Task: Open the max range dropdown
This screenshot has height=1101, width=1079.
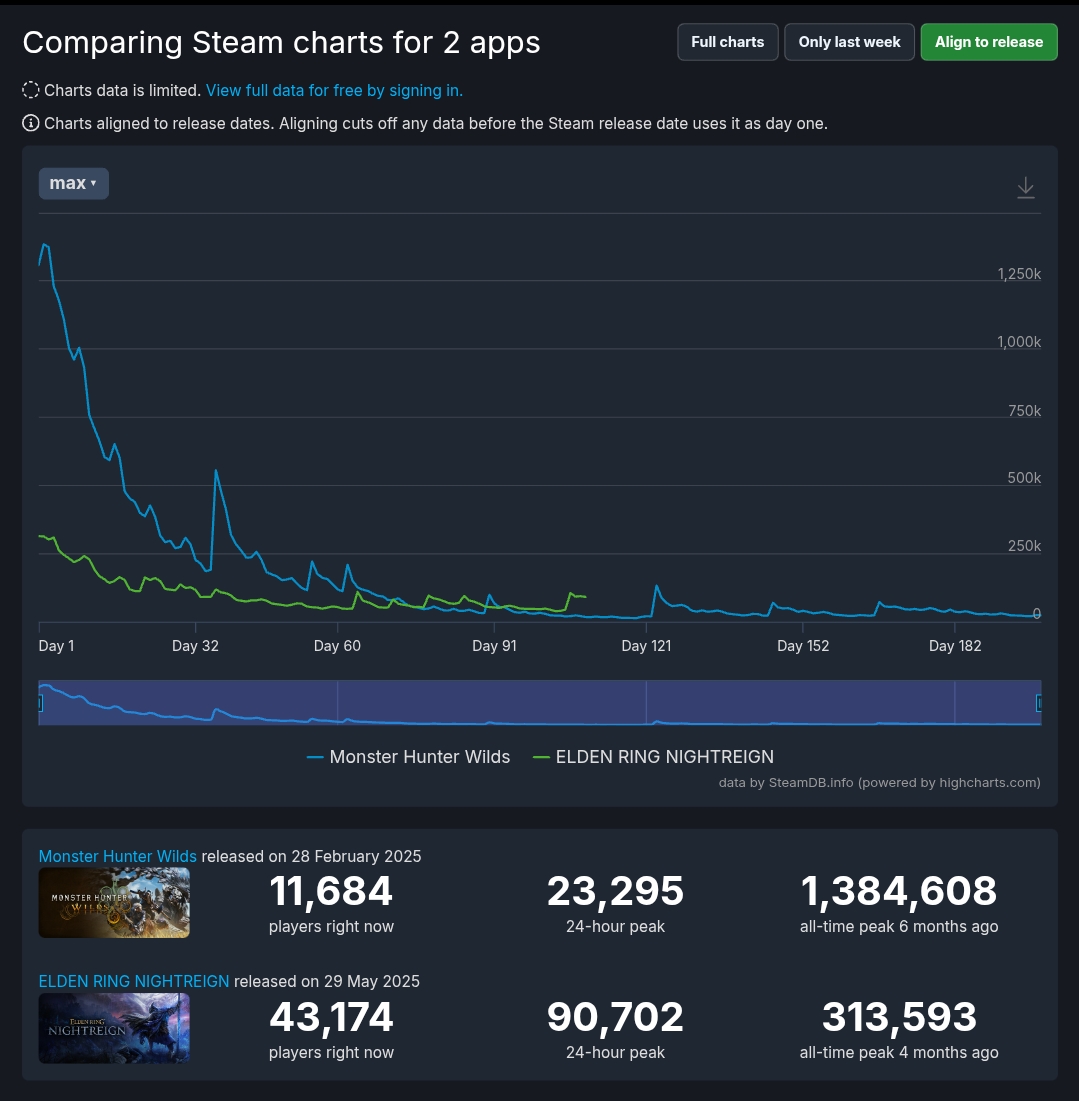Action: (x=73, y=183)
